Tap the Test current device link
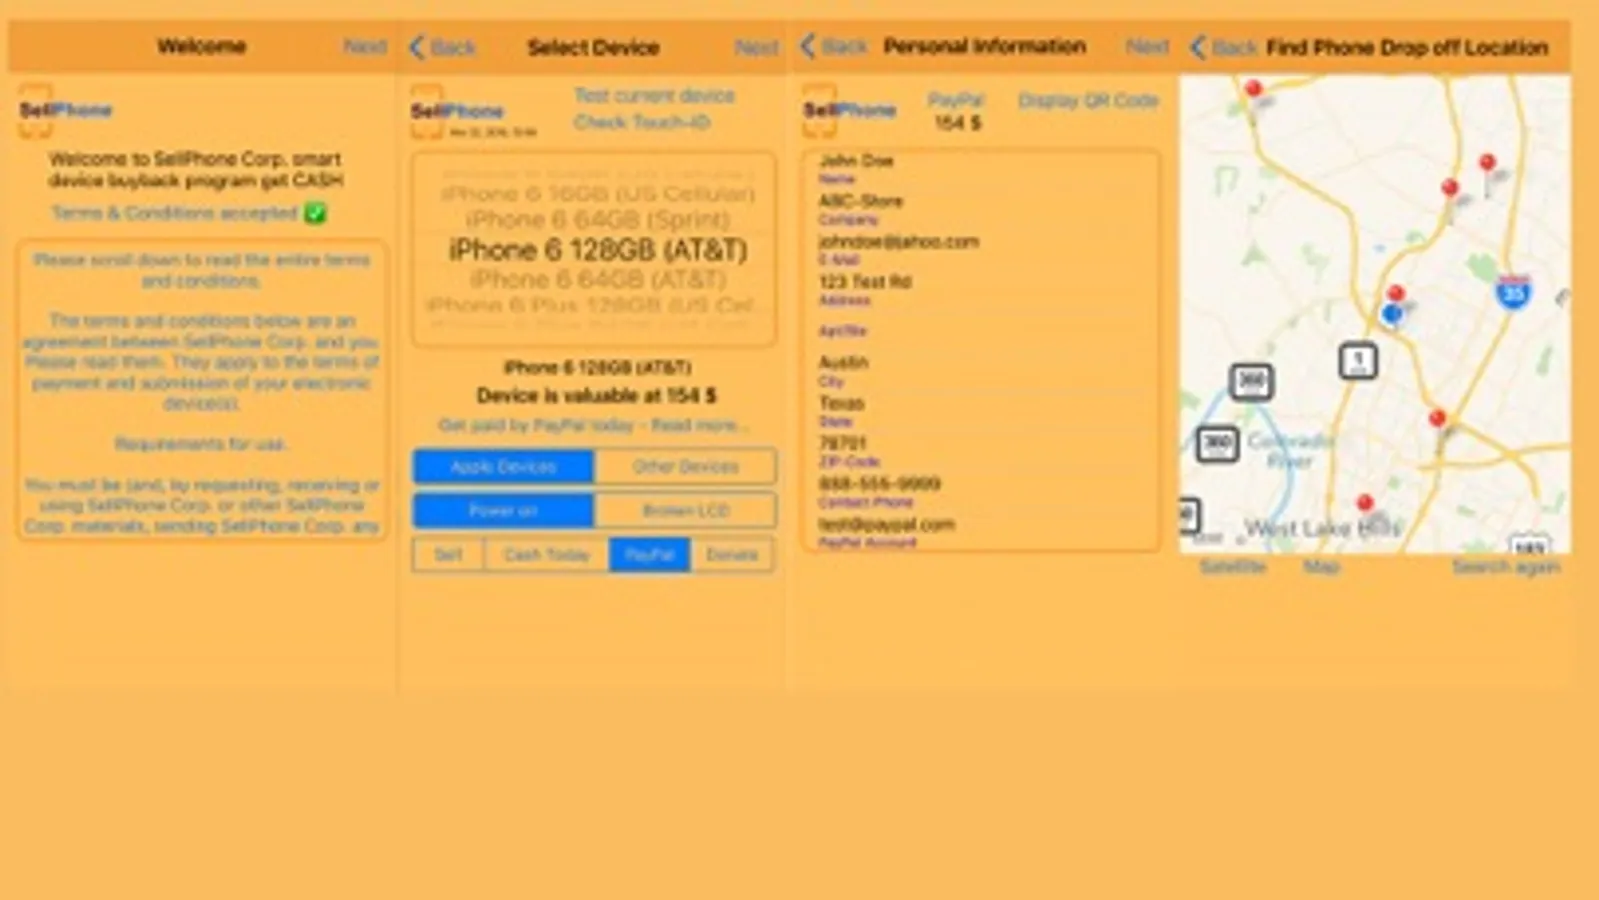The height and width of the screenshot is (900, 1599). point(654,95)
